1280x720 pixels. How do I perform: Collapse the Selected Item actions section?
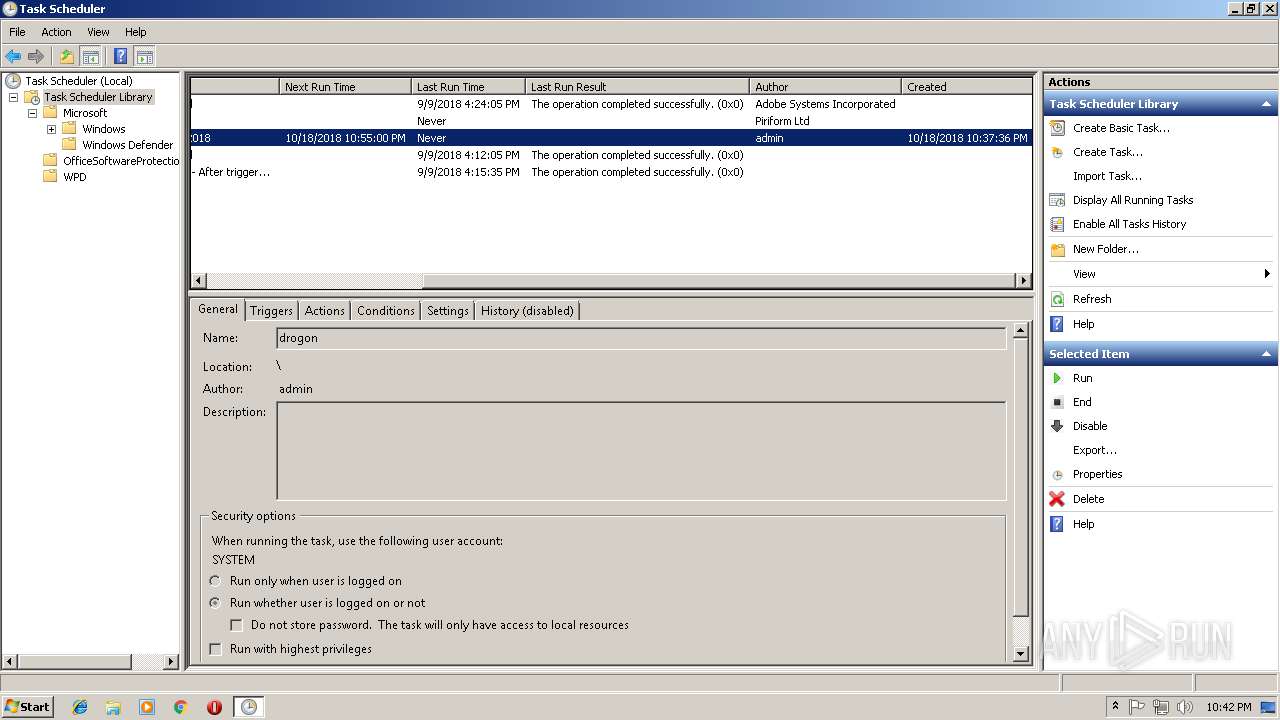tap(1266, 354)
